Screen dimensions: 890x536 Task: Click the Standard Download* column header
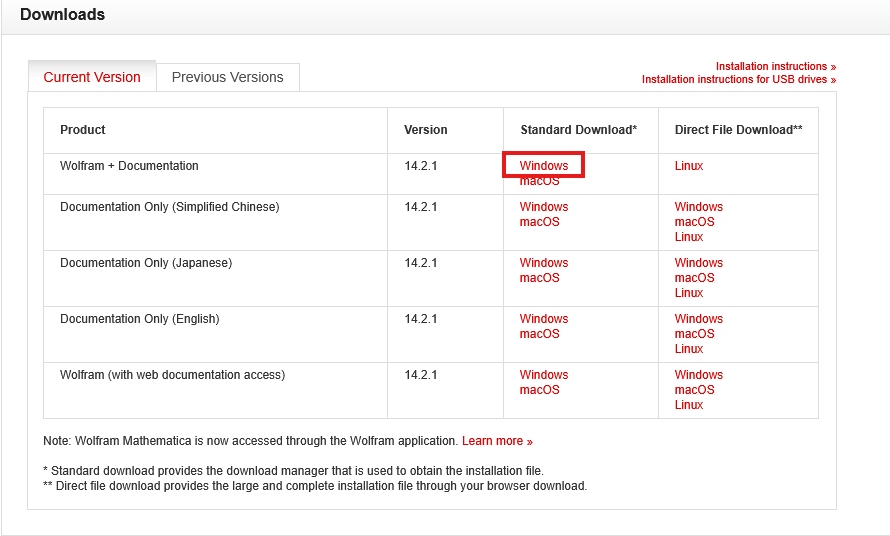pyautogui.click(x=579, y=130)
